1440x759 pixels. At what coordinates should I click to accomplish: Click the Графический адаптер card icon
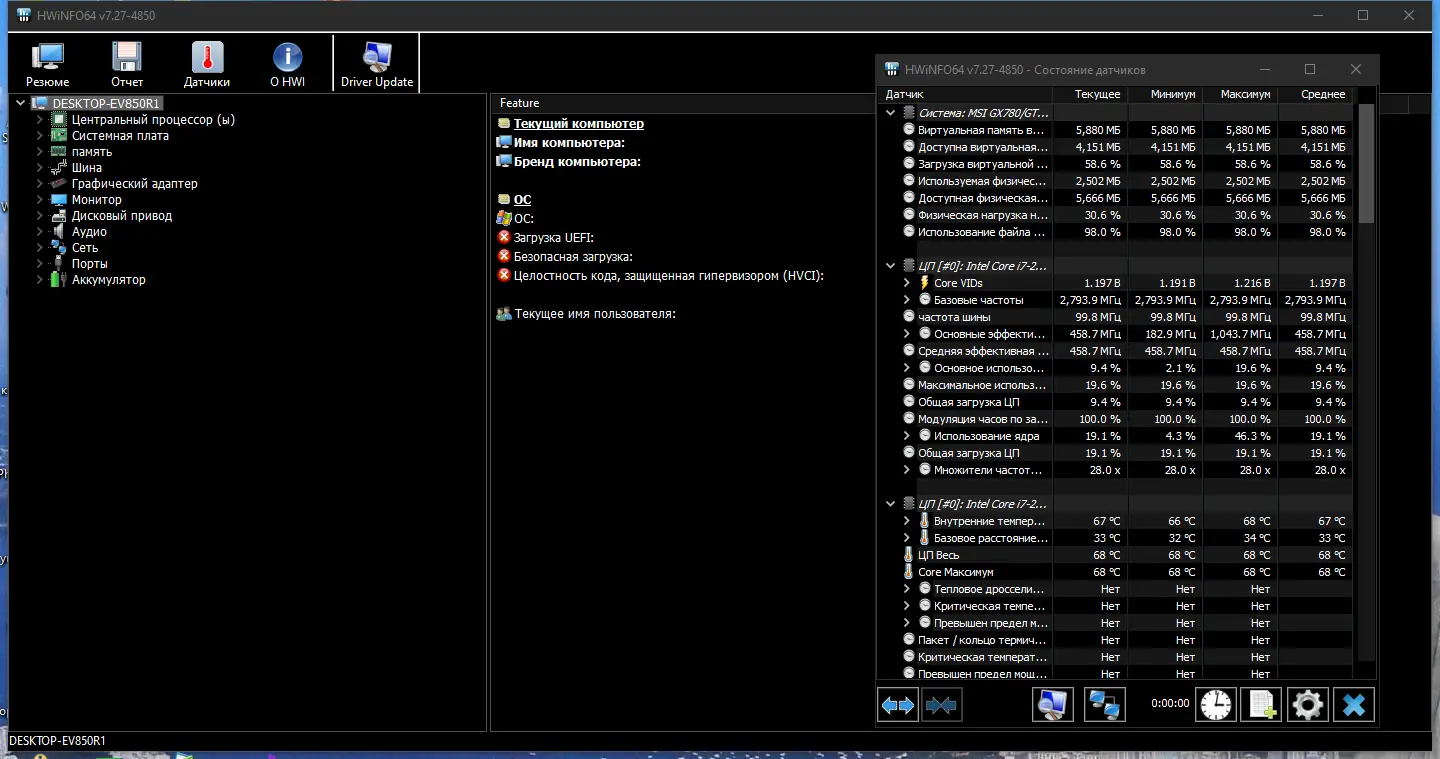(x=59, y=184)
